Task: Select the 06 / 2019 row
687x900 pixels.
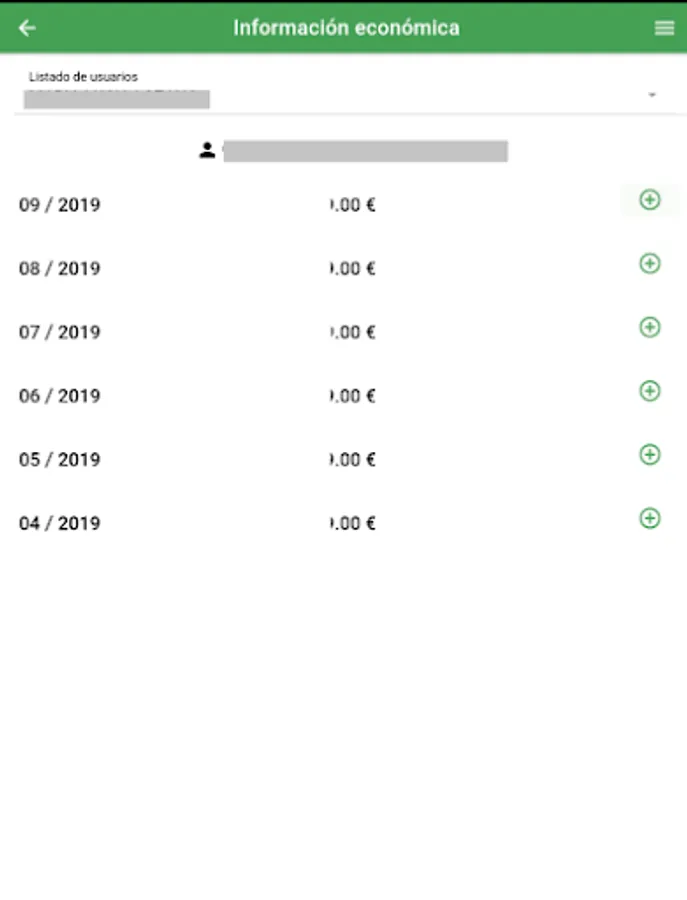Action: tap(343, 395)
